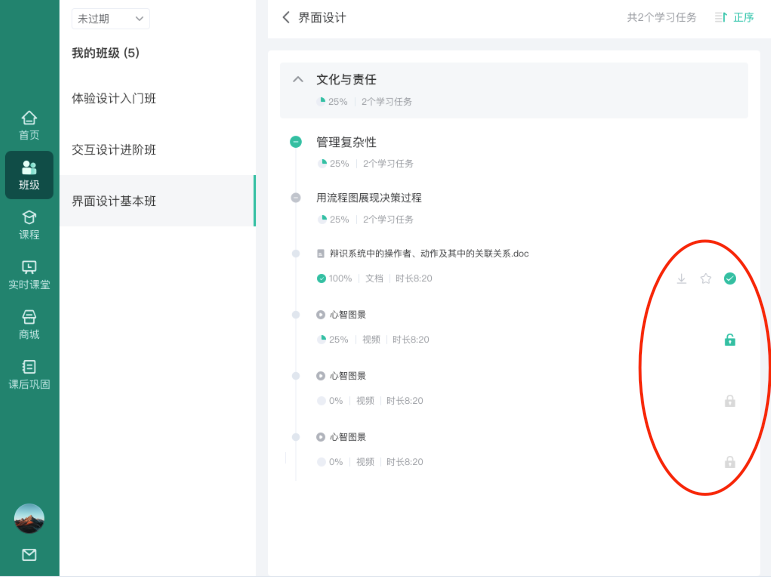Open 辨识系统中的操作者 doc file
Image resolution: width=771 pixels, height=577 pixels.
click(429, 253)
